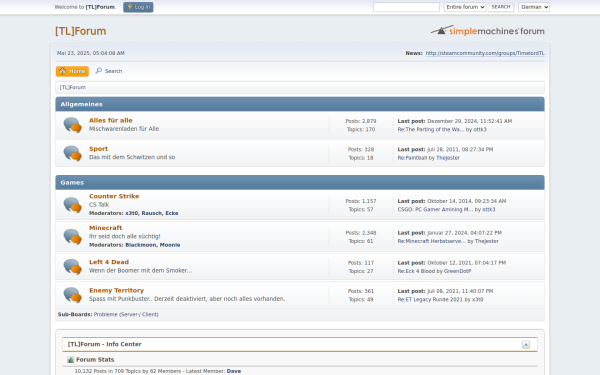The width and height of the screenshot is (600, 375).
Task: Open last post Re:Eck 4 Blood
Action: pos(416,271)
